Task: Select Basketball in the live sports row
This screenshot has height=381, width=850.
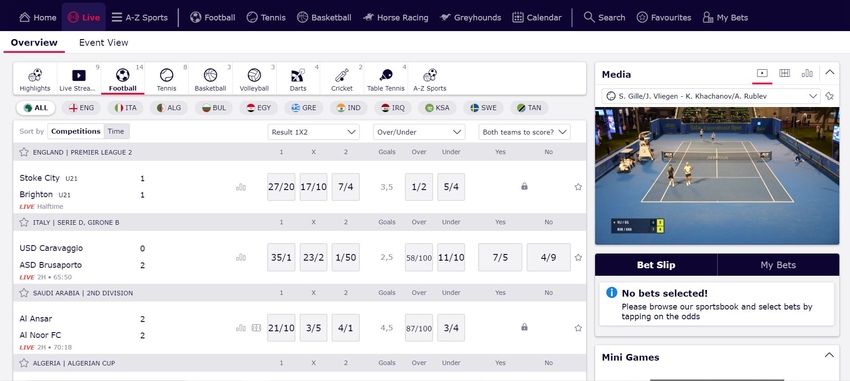Action: 210,79
